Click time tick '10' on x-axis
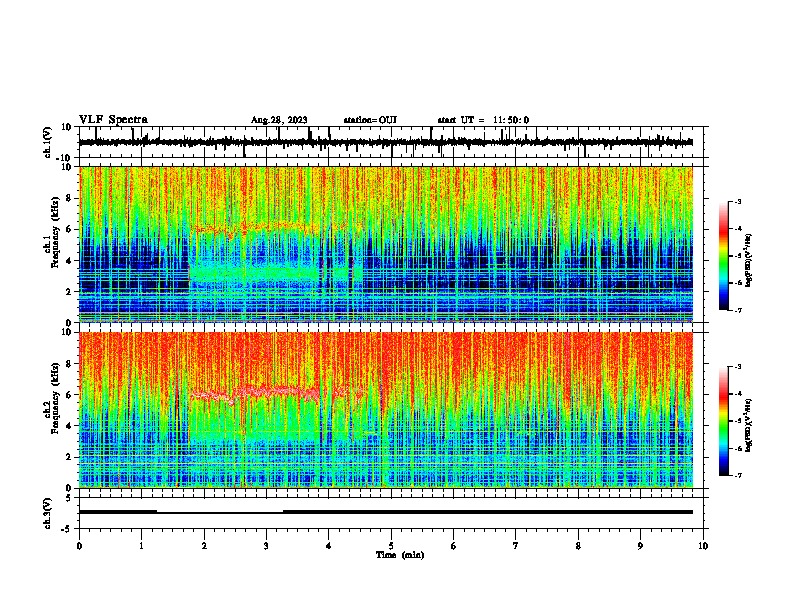The width and height of the screenshot is (792, 612). tap(703, 546)
